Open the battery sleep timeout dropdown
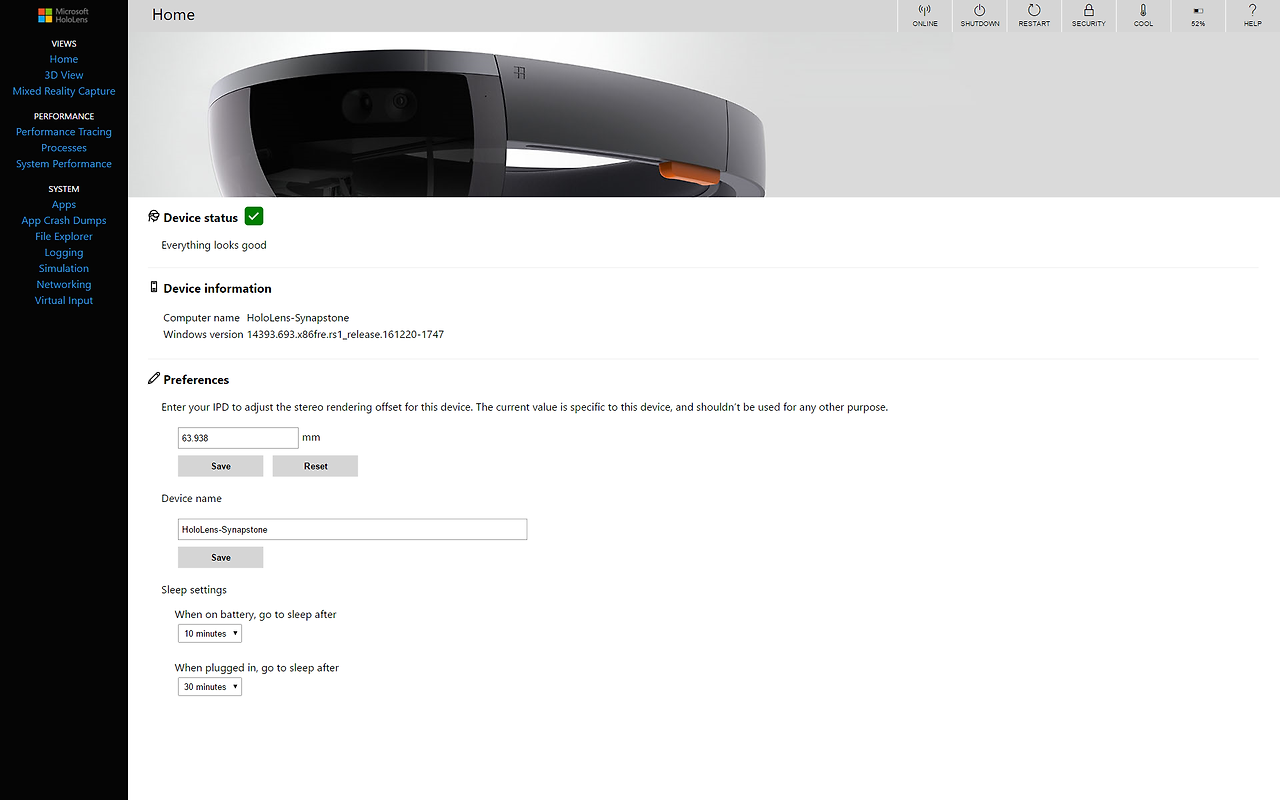1280x800 pixels. click(x=210, y=634)
